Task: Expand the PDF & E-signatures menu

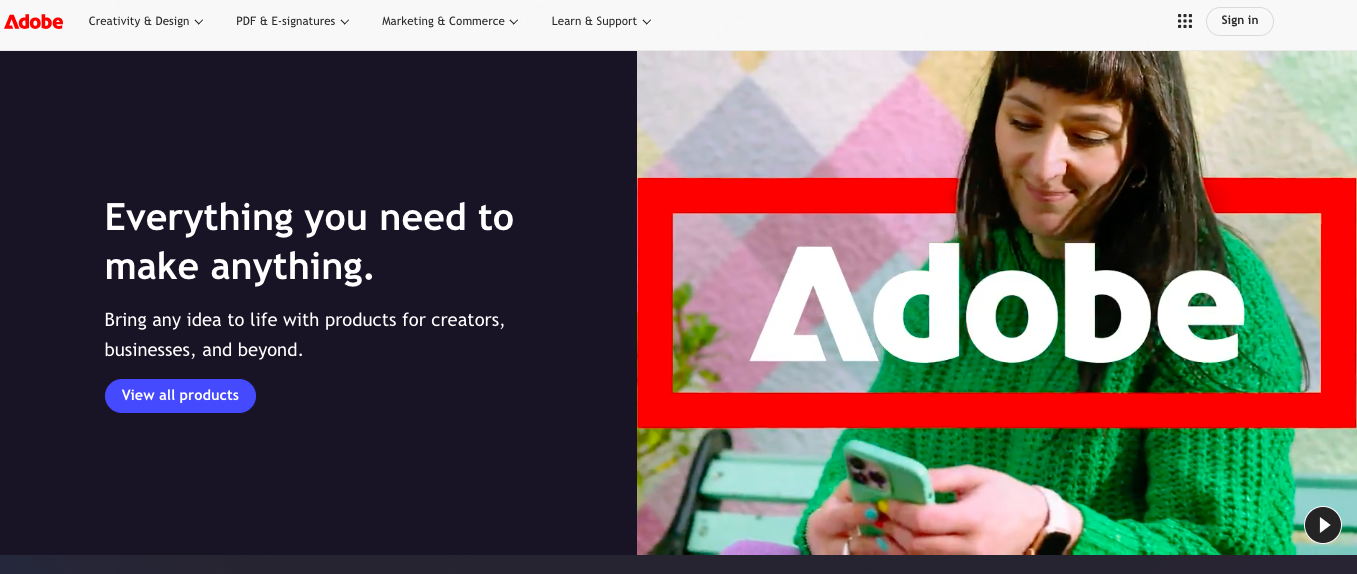Action: point(293,21)
